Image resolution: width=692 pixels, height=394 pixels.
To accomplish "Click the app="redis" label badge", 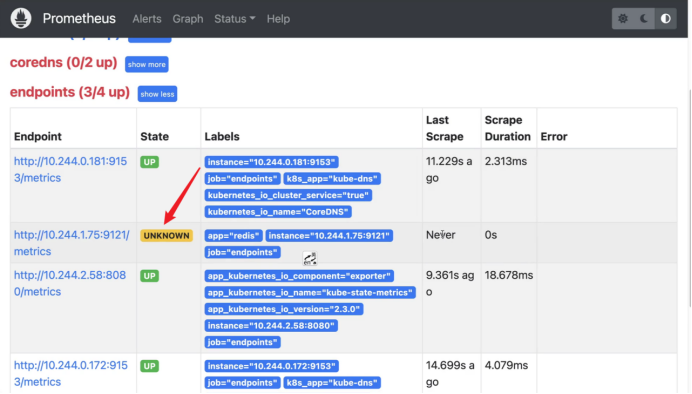I will click(x=233, y=236).
